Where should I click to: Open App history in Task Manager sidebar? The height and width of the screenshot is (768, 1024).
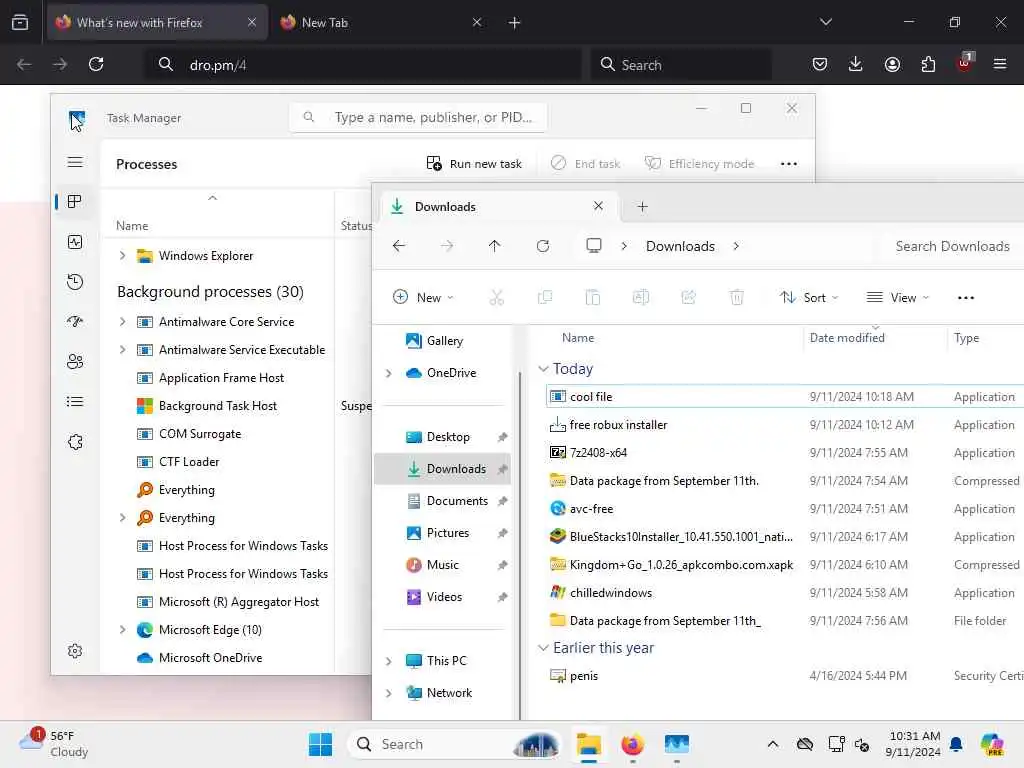pyautogui.click(x=75, y=281)
